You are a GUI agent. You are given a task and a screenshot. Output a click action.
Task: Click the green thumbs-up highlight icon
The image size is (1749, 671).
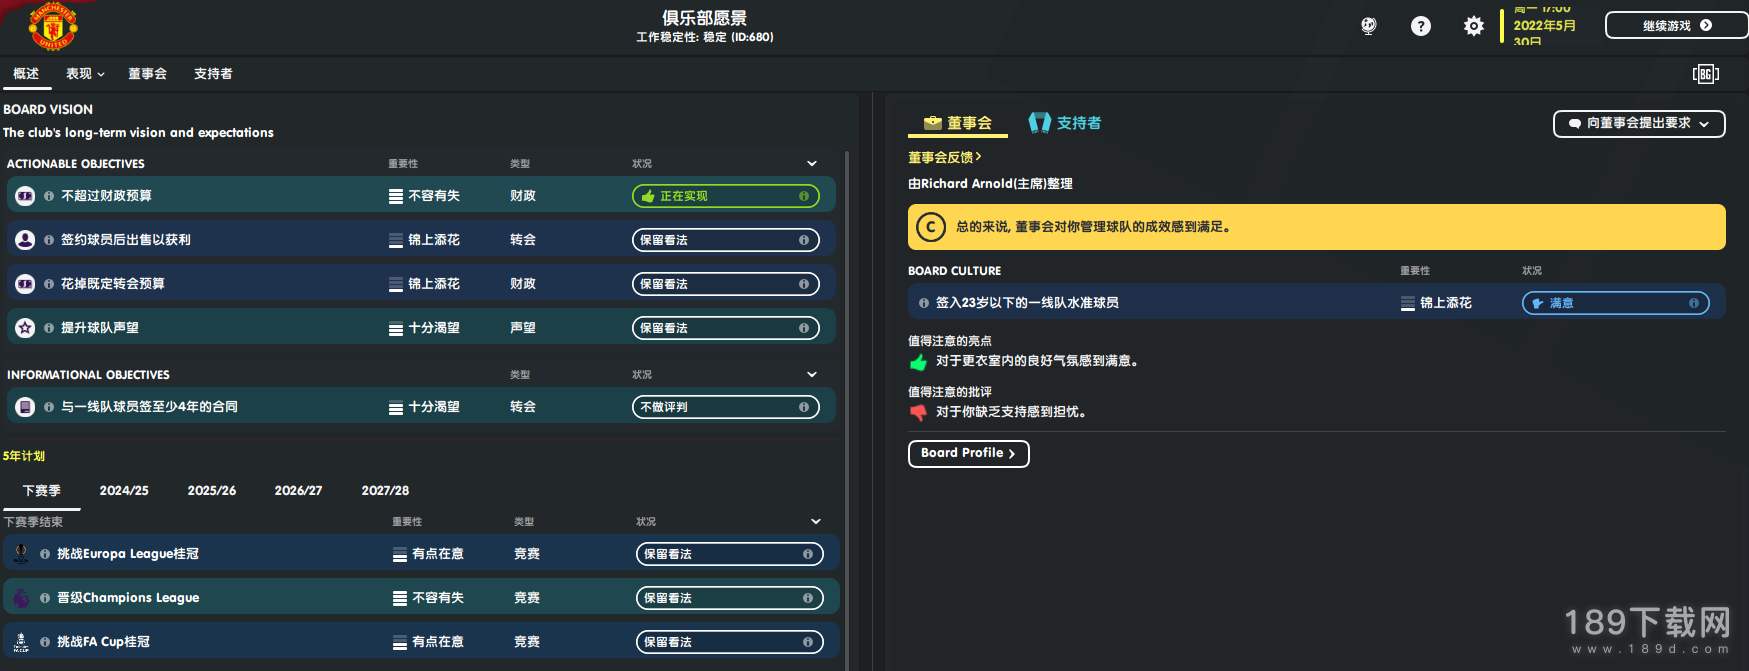[918, 362]
